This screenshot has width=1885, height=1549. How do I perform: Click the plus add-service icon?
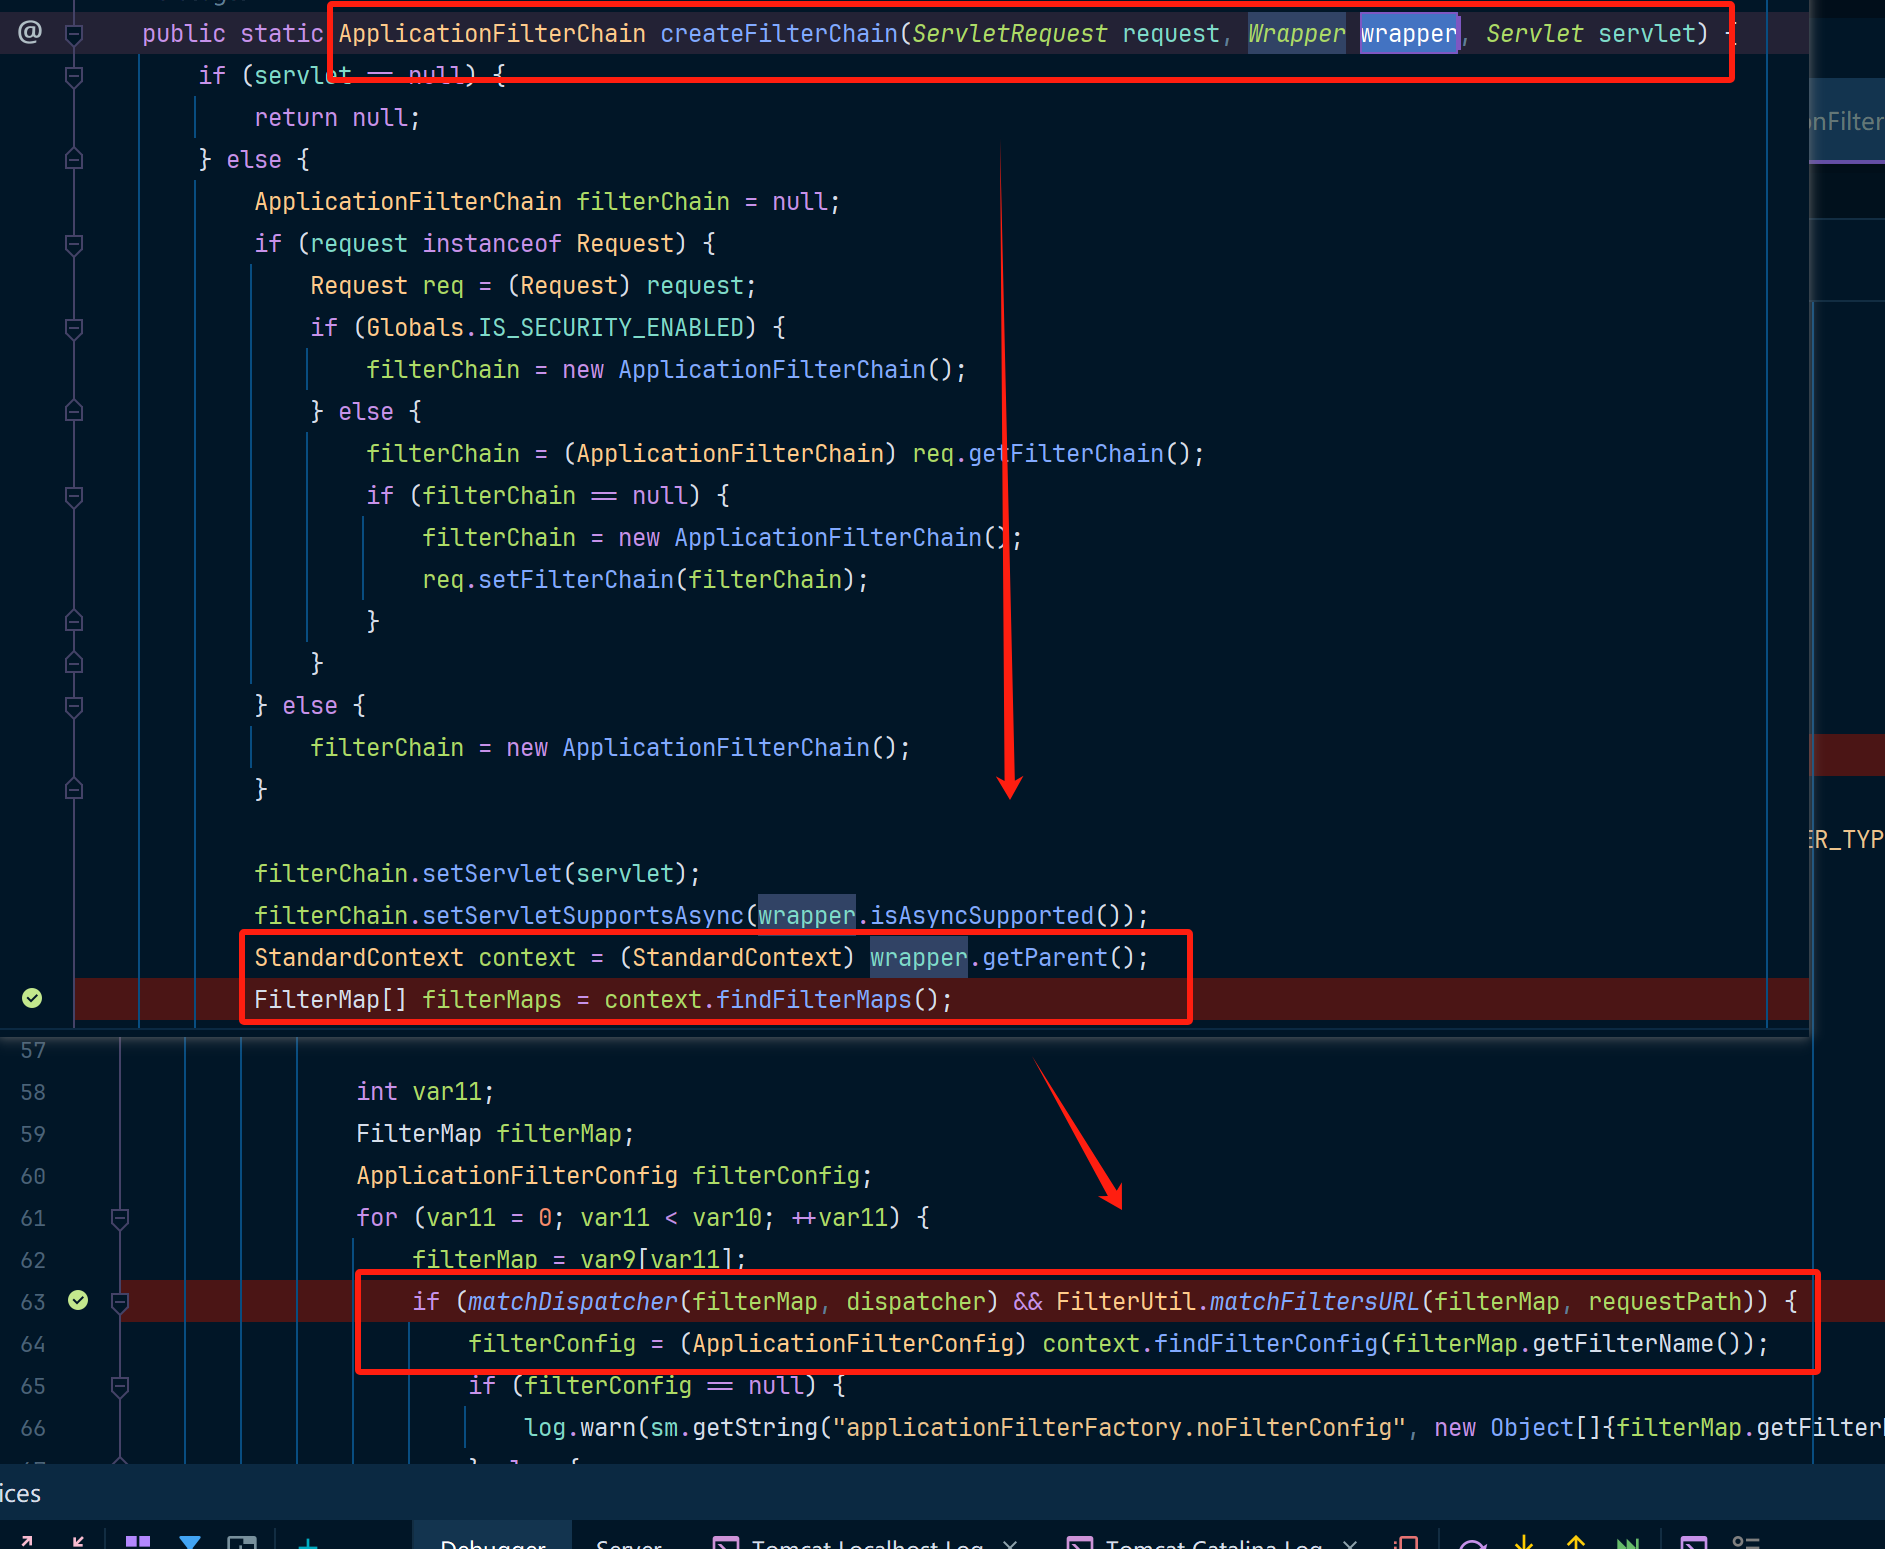coord(308,1543)
